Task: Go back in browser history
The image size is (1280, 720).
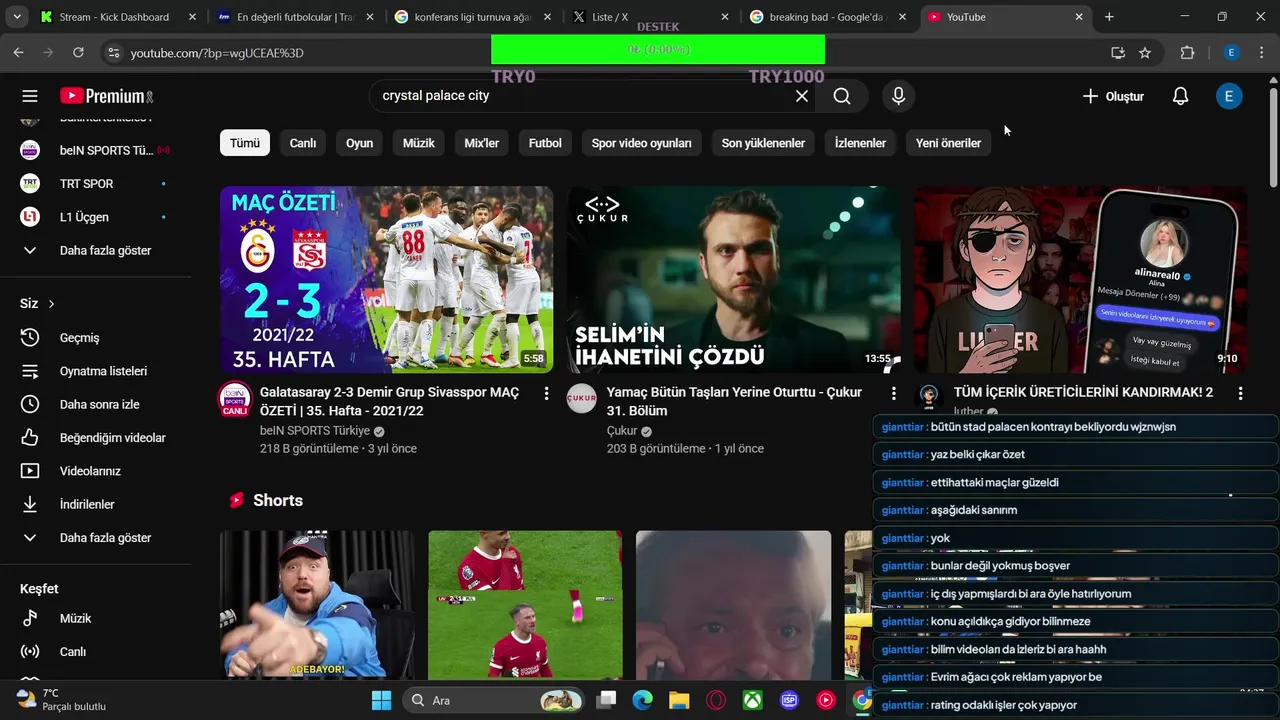Action: point(18,52)
